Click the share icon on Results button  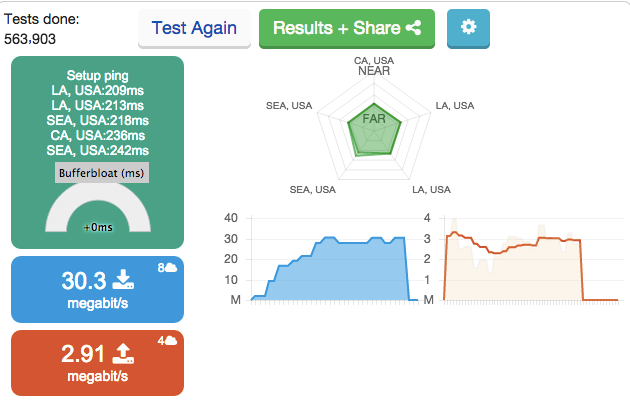coord(413,28)
